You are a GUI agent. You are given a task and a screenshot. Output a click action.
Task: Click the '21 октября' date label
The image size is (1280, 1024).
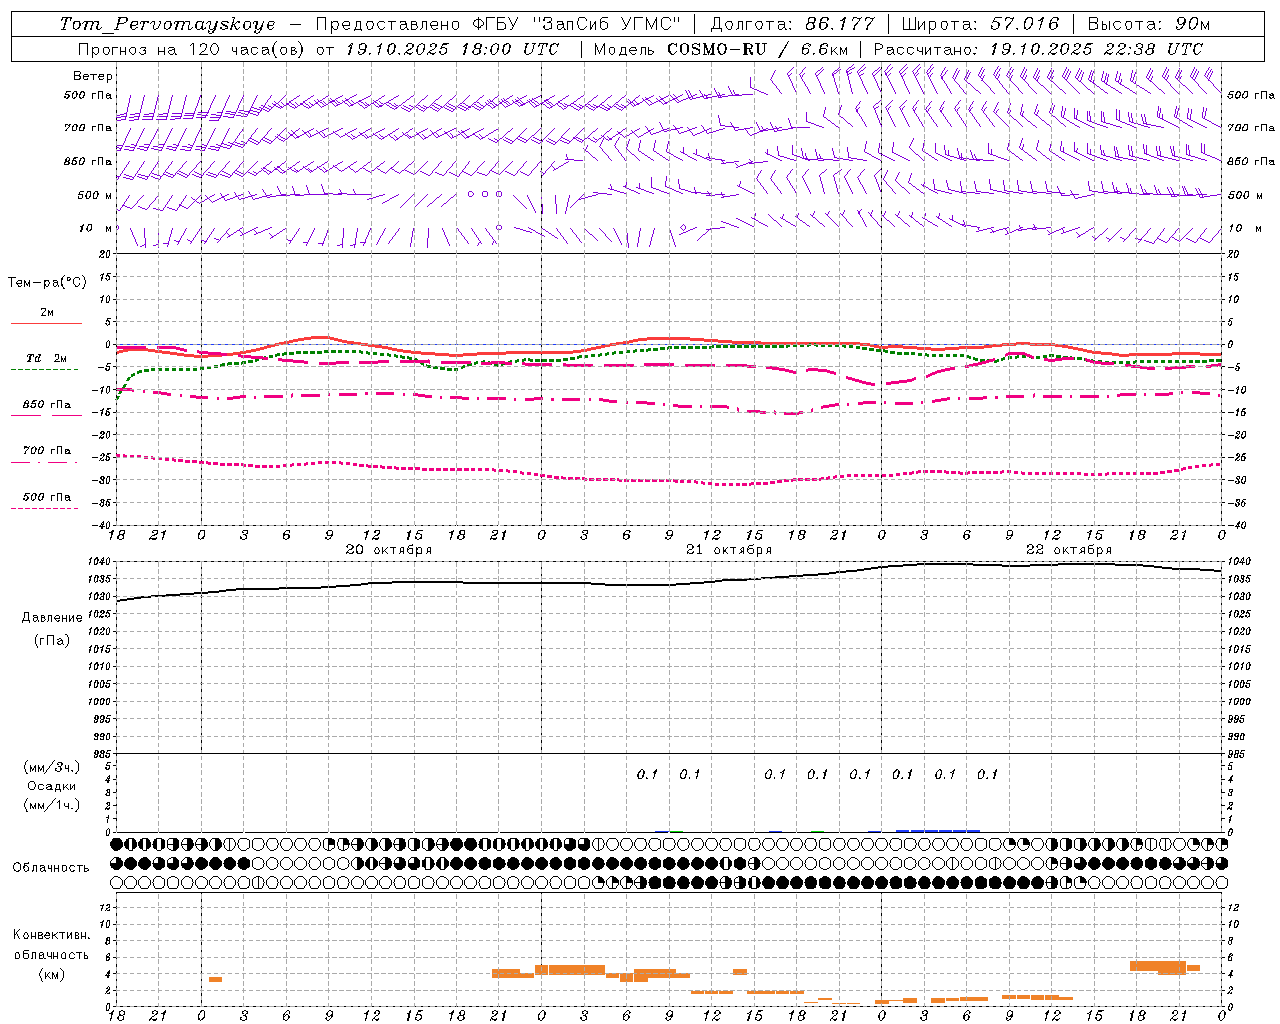click(729, 550)
